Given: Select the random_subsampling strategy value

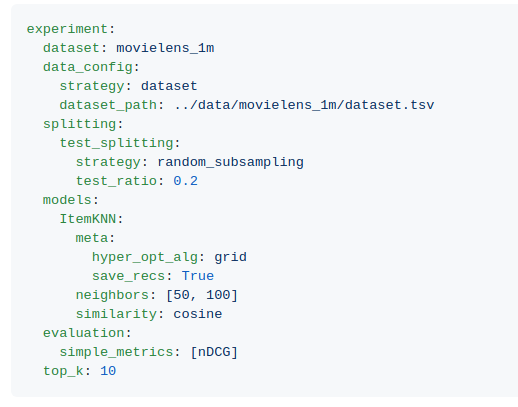Looking at the screenshot, I should (x=230, y=162).
